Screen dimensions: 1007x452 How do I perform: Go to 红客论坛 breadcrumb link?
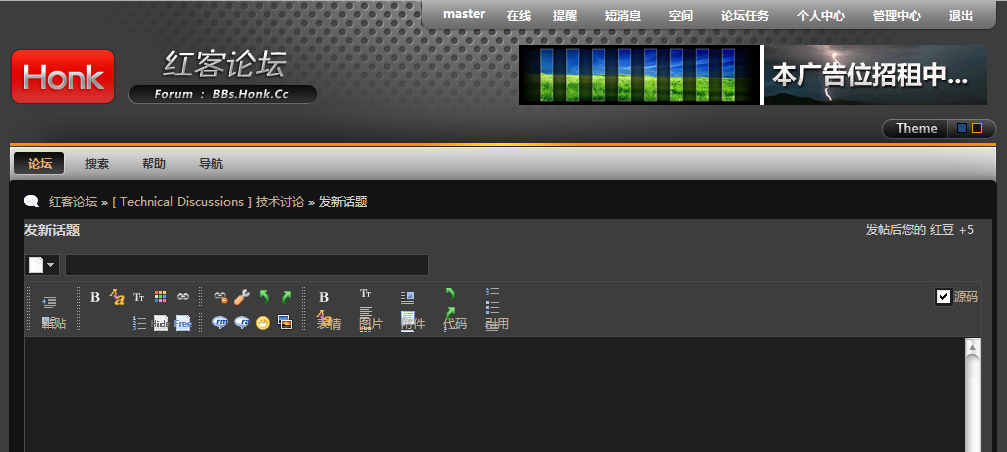tap(73, 202)
